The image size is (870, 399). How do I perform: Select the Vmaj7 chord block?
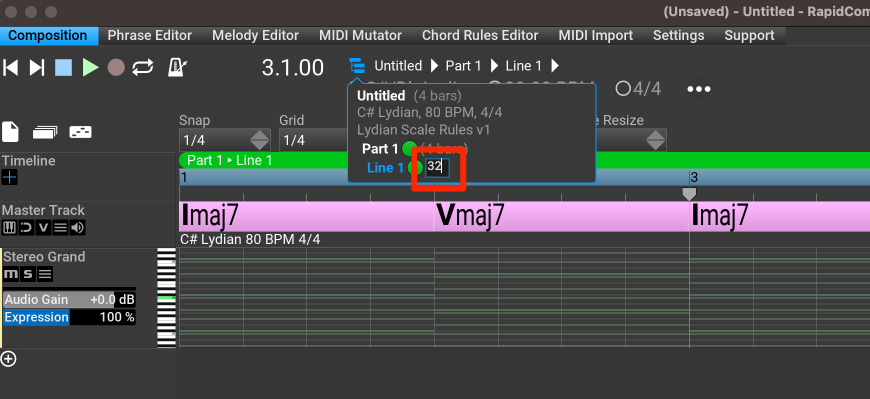[x=561, y=216]
